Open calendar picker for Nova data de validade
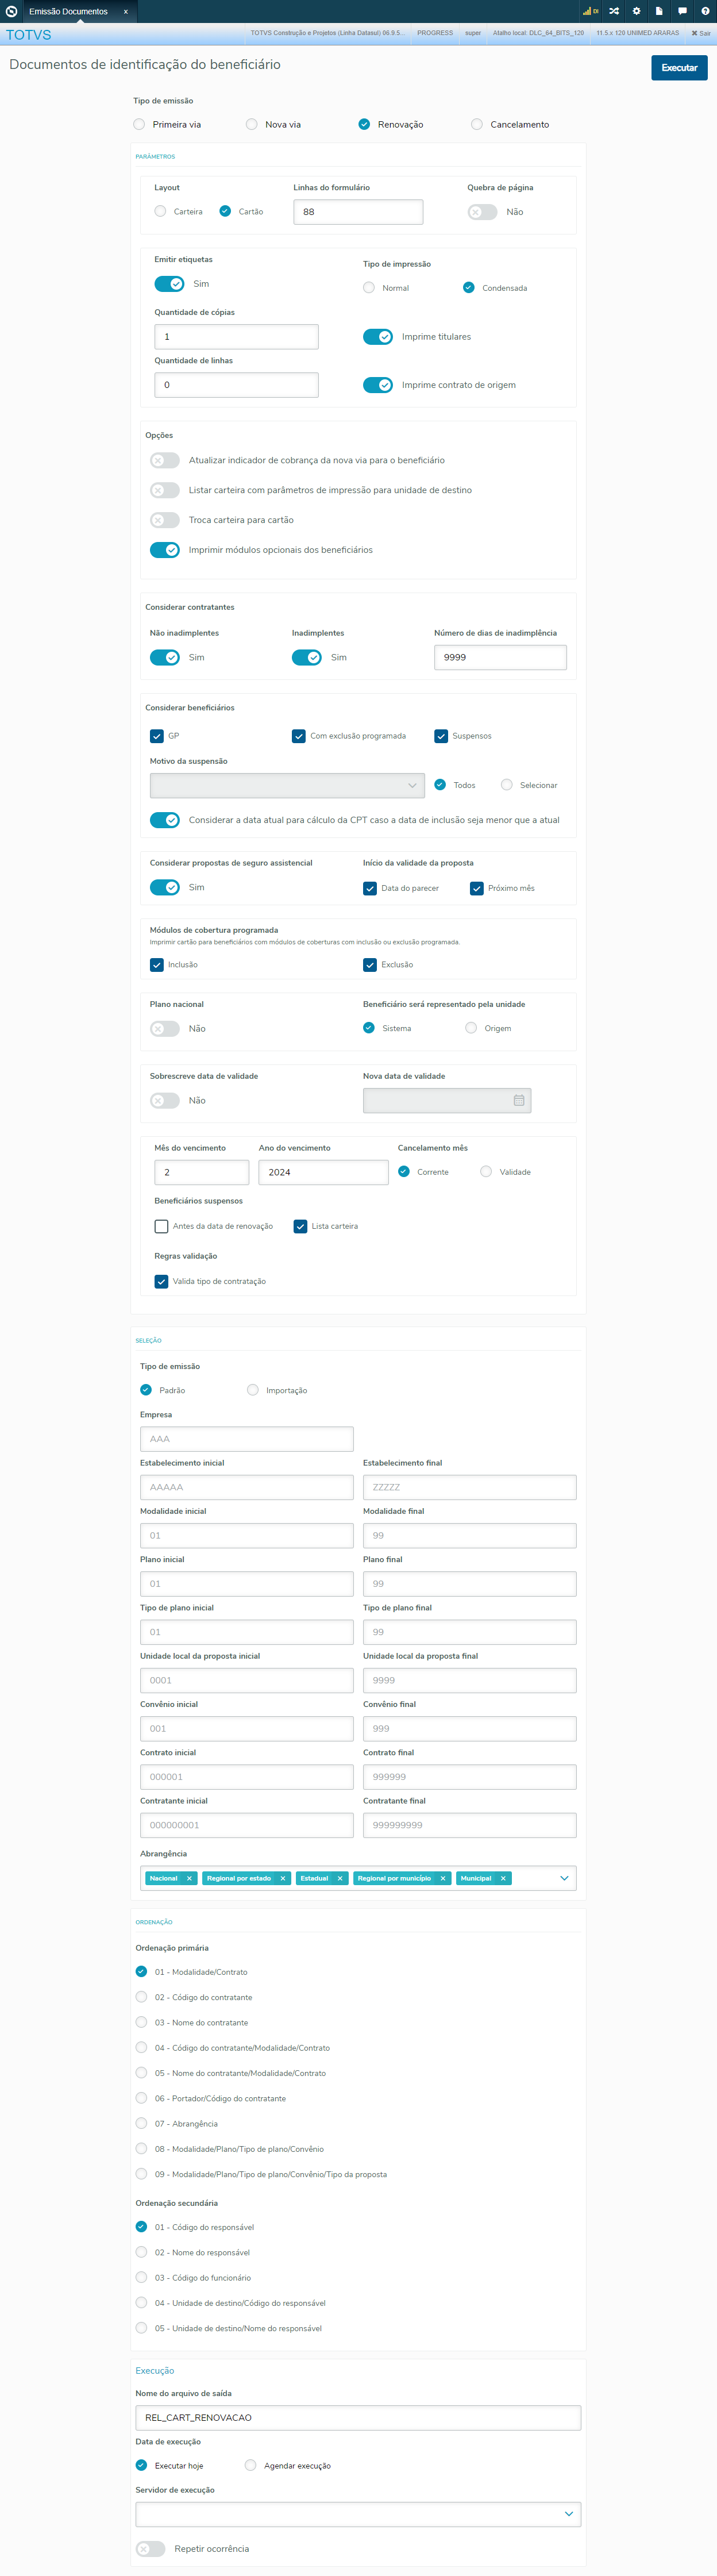This screenshot has width=717, height=2576. click(519, 1100)
